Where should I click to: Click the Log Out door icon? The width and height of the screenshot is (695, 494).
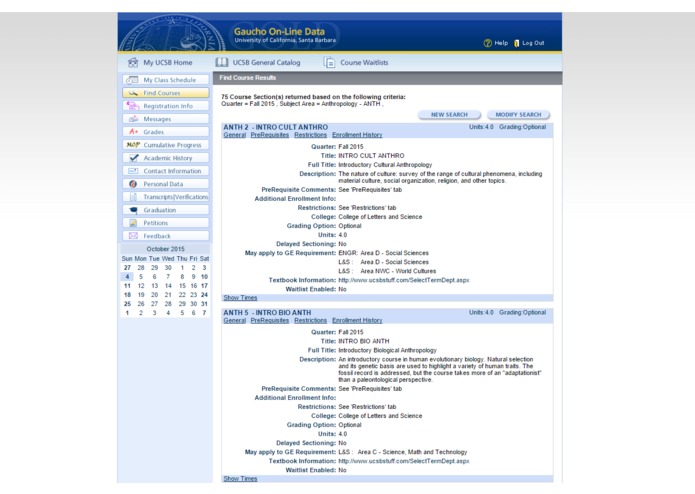coord(516,43)
